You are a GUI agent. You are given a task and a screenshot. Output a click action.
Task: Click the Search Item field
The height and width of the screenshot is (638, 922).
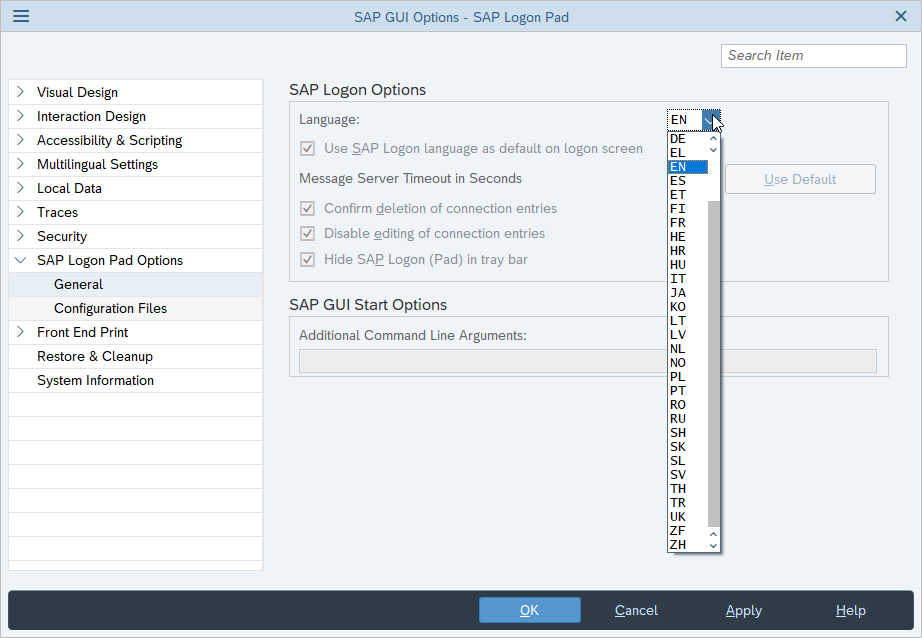[x=813, y=55]
